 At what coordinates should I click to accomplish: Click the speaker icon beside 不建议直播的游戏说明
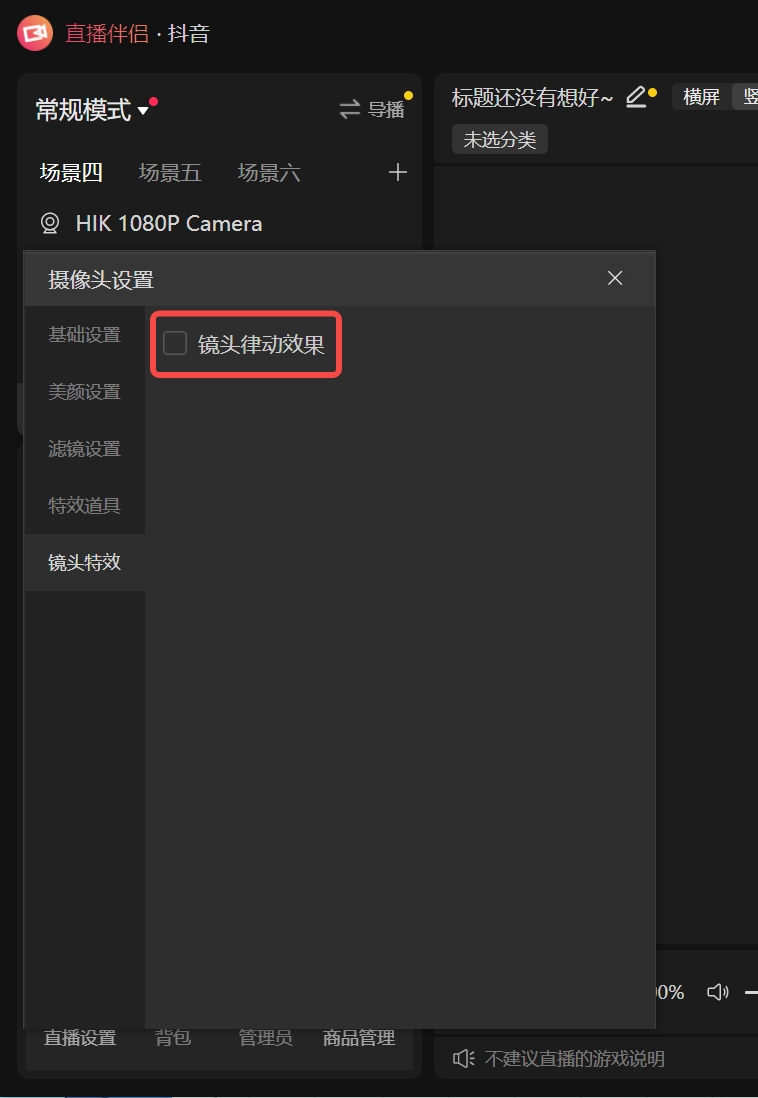[463, 1058]
